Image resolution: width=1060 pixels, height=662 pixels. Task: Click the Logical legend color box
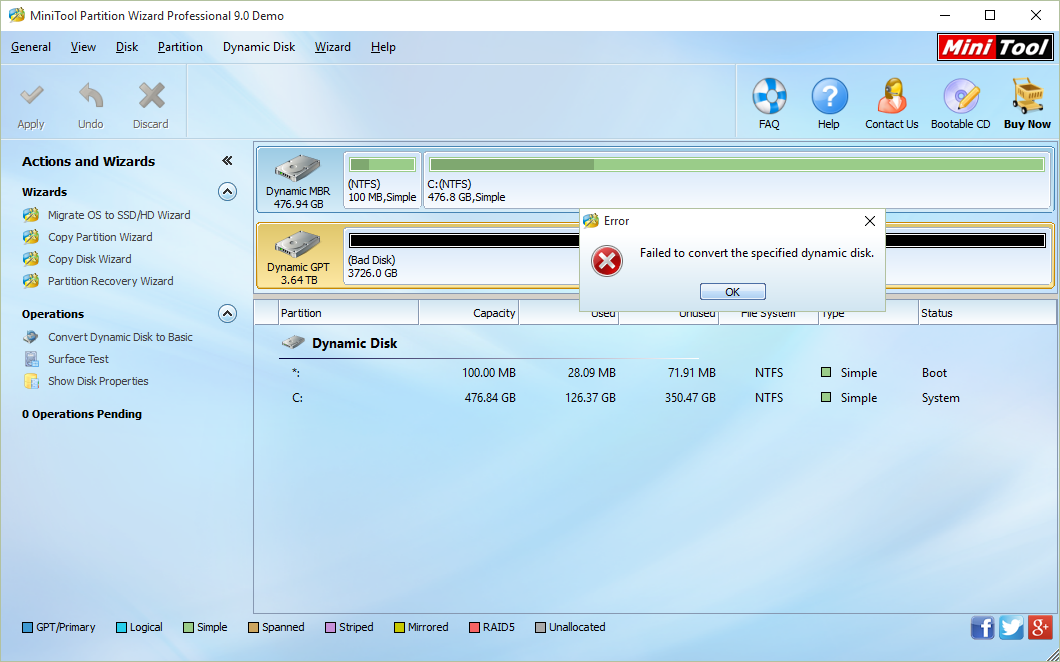[121, 628]
